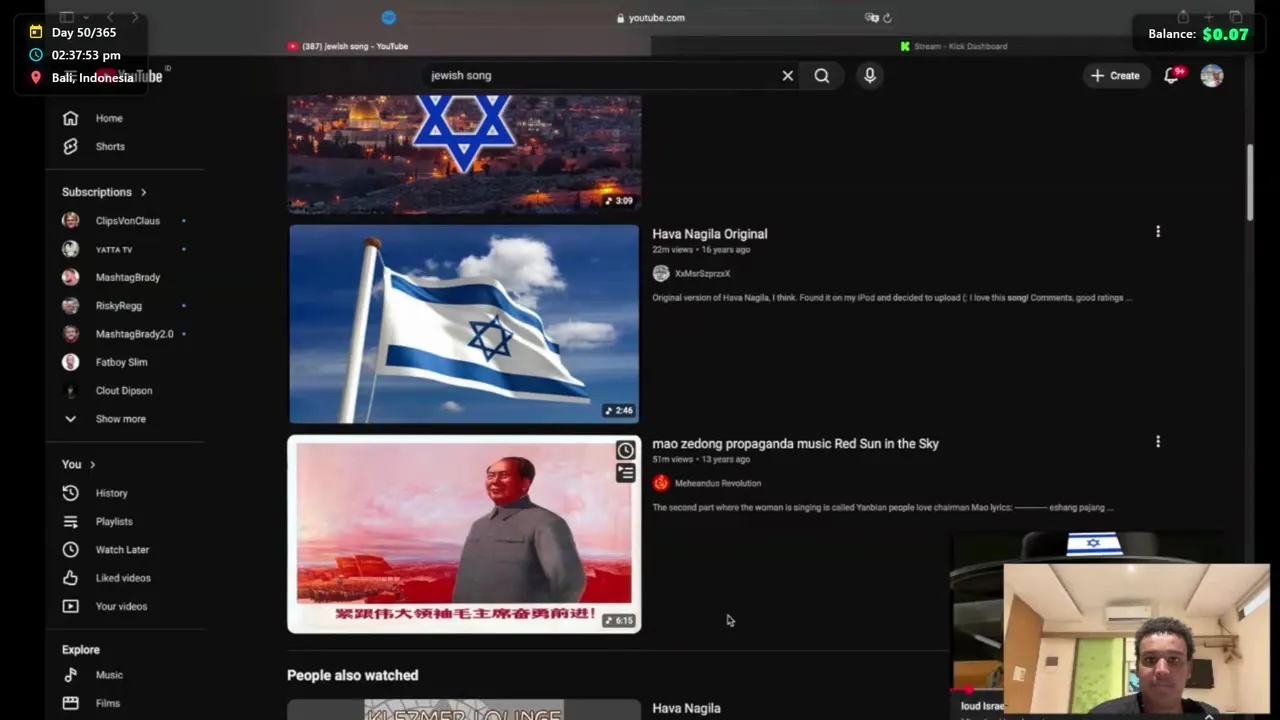This screenshot has height=720, width=1280.
Task: Open Hava Nagila Original video title
Action: coord(710,234)
